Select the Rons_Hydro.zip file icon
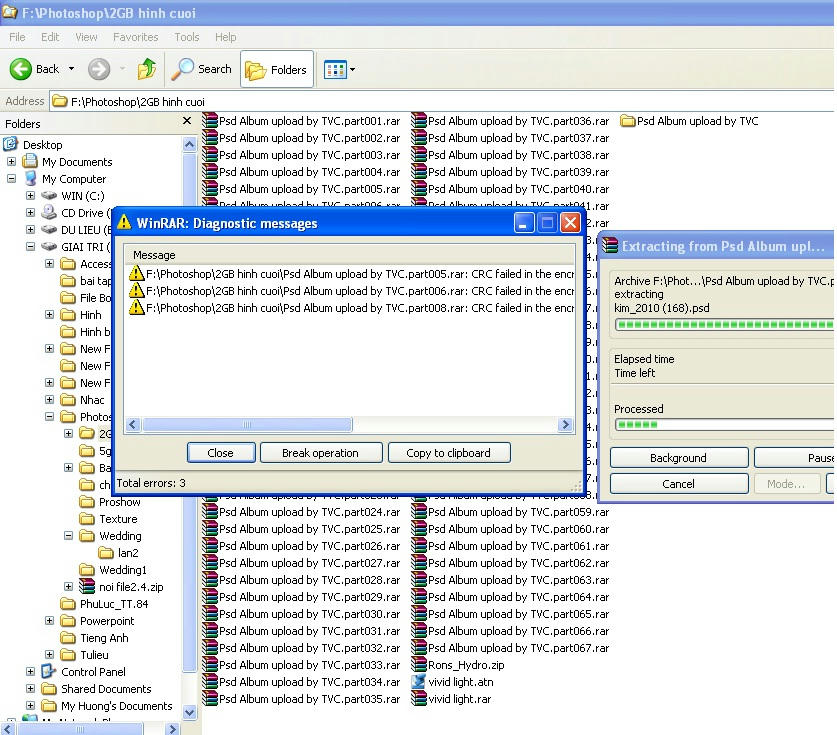This screenshot has width=837, height=735. (x=419, y=665)
